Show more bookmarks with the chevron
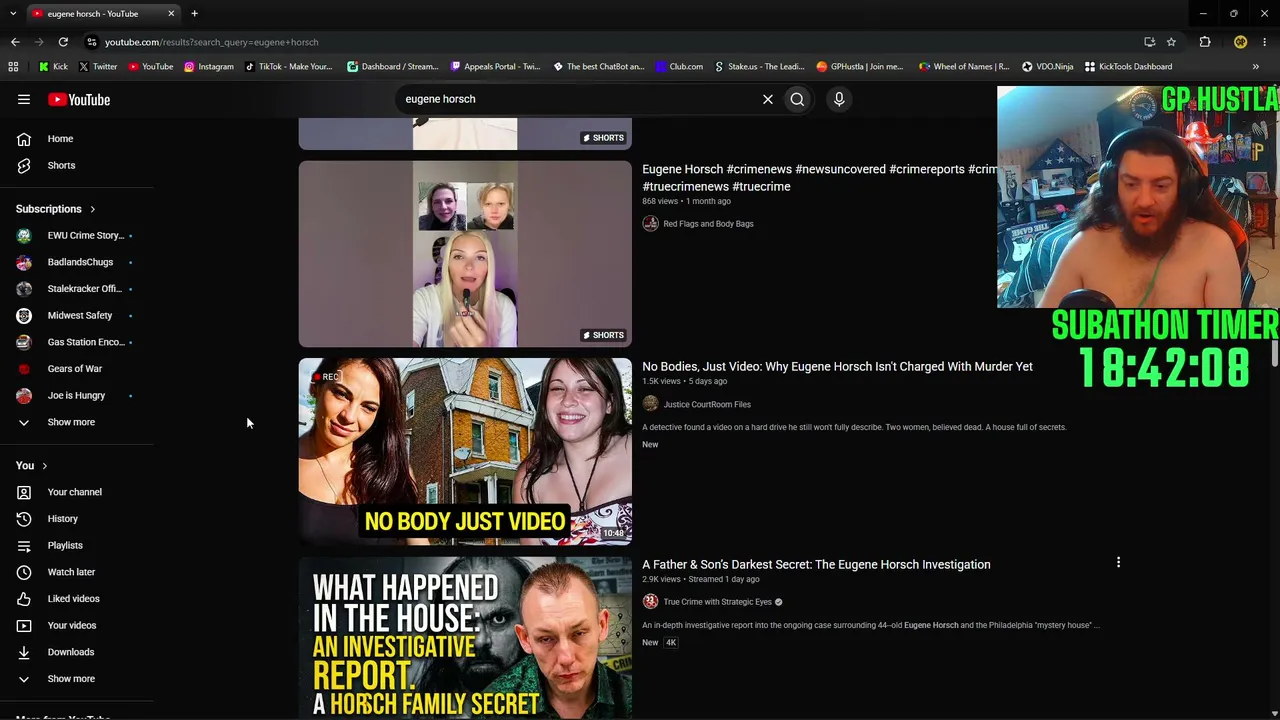Screen dimensions: 1280x720 1256,67
